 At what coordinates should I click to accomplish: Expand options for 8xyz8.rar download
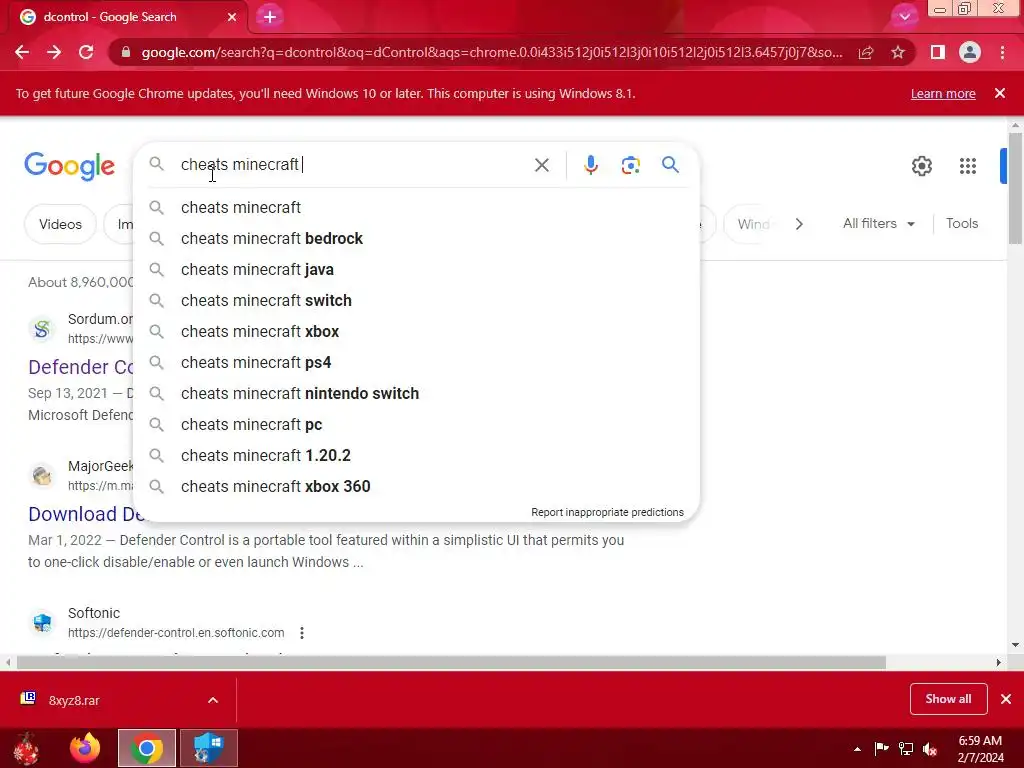click(213, 700)
